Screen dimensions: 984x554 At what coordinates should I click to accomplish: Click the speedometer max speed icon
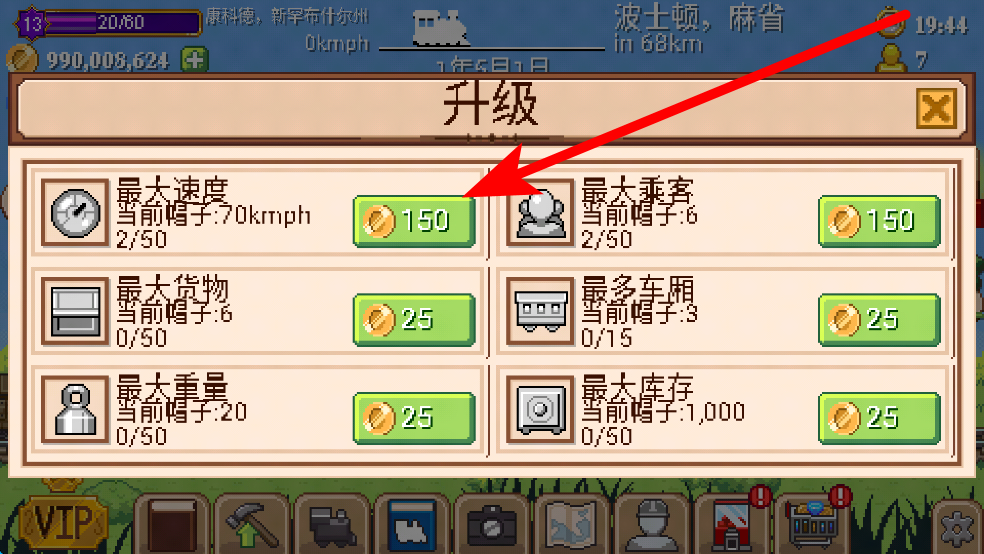coord(75,212)
